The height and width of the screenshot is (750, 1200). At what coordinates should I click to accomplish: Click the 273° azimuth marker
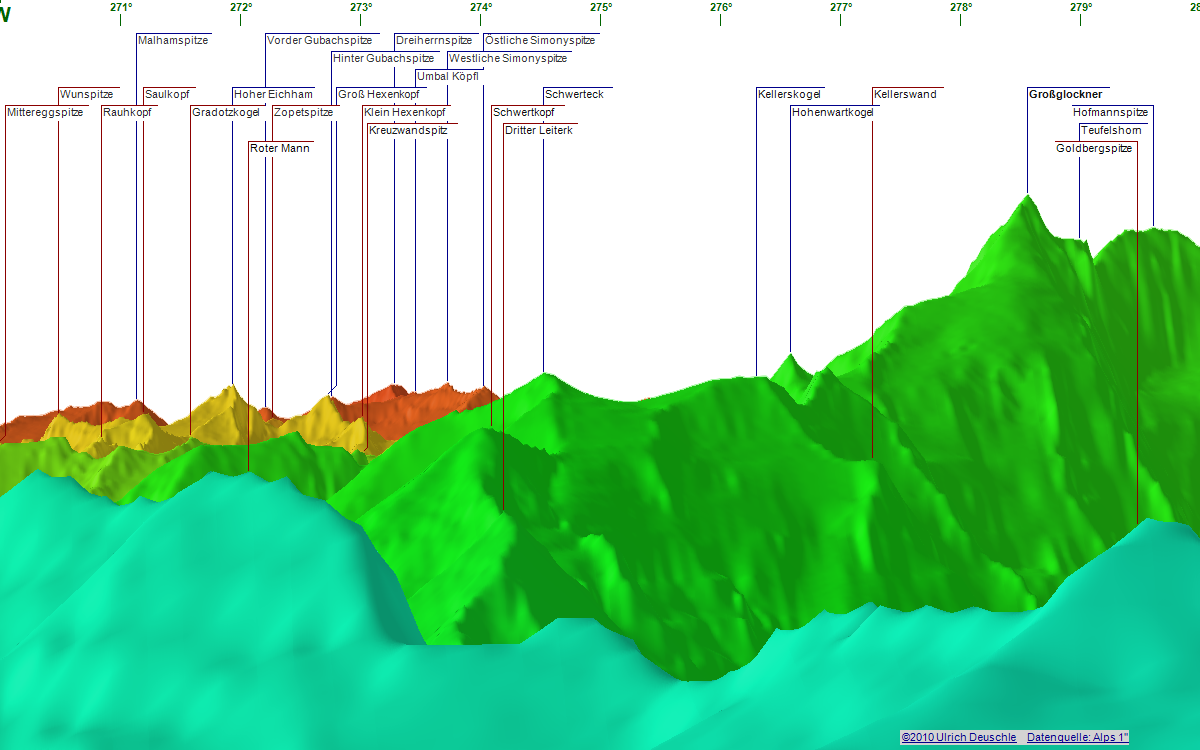[x=361, y=7]
